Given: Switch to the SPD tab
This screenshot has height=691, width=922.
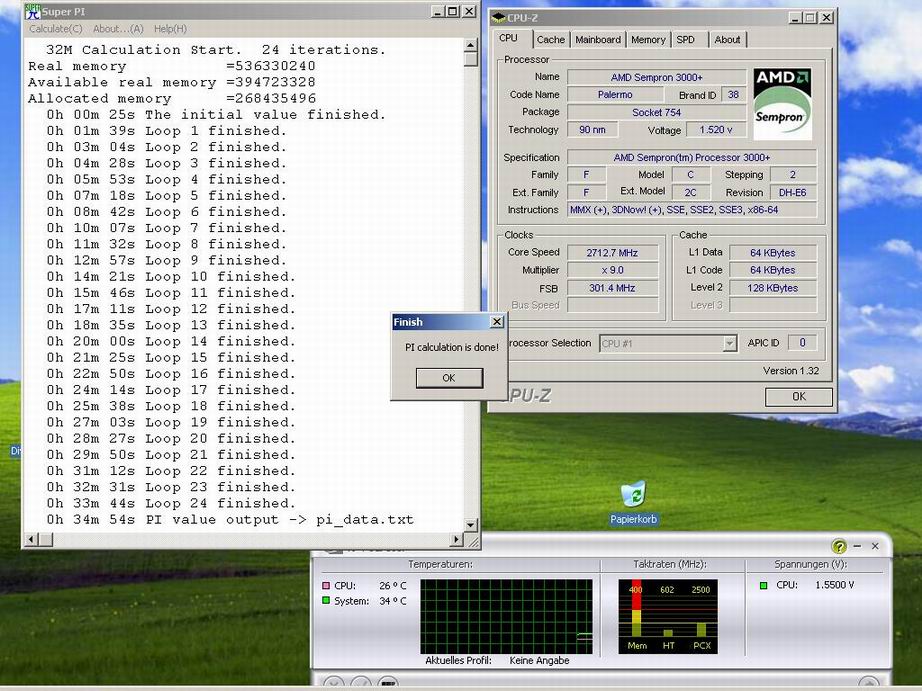Looking at the screenshot, I should click(x=686, y=39).
